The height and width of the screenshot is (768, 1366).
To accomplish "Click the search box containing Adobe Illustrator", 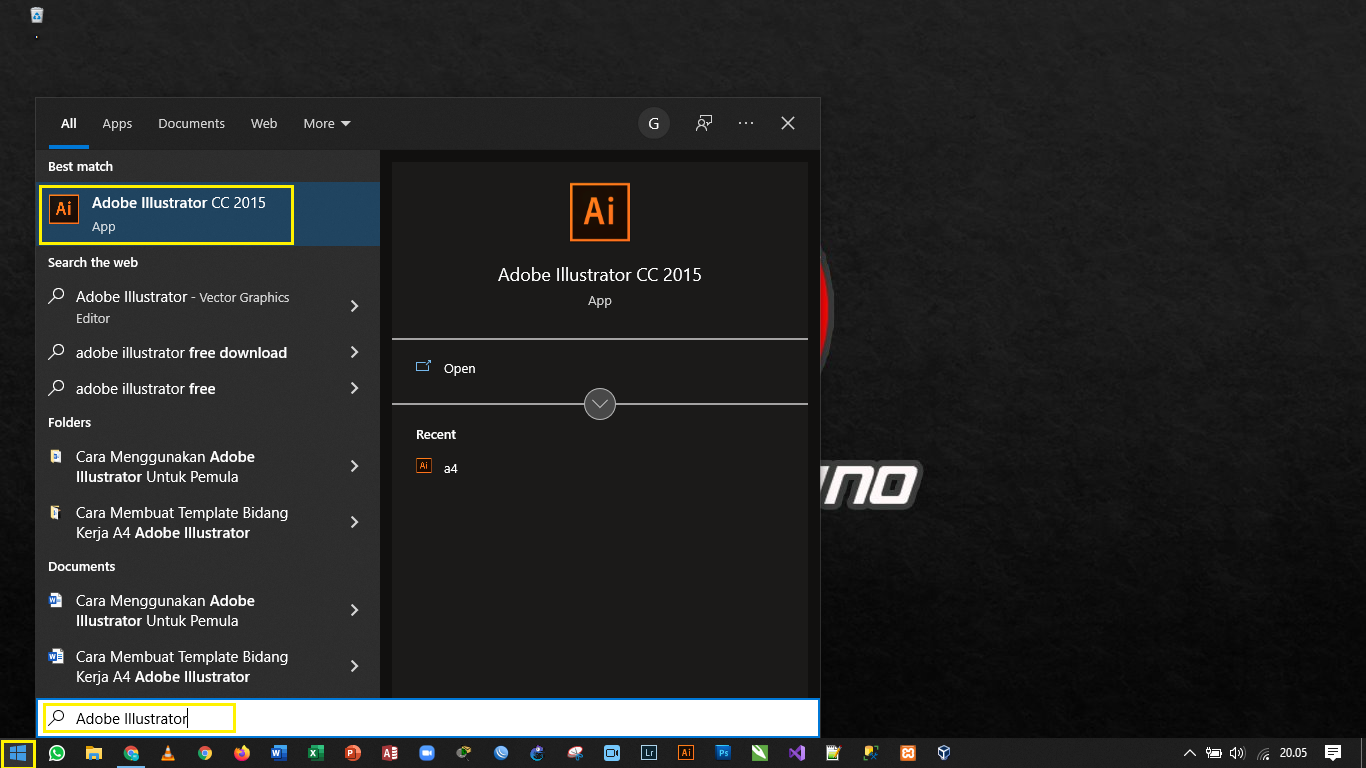I will pyautogui.click(x=428, y=718).
